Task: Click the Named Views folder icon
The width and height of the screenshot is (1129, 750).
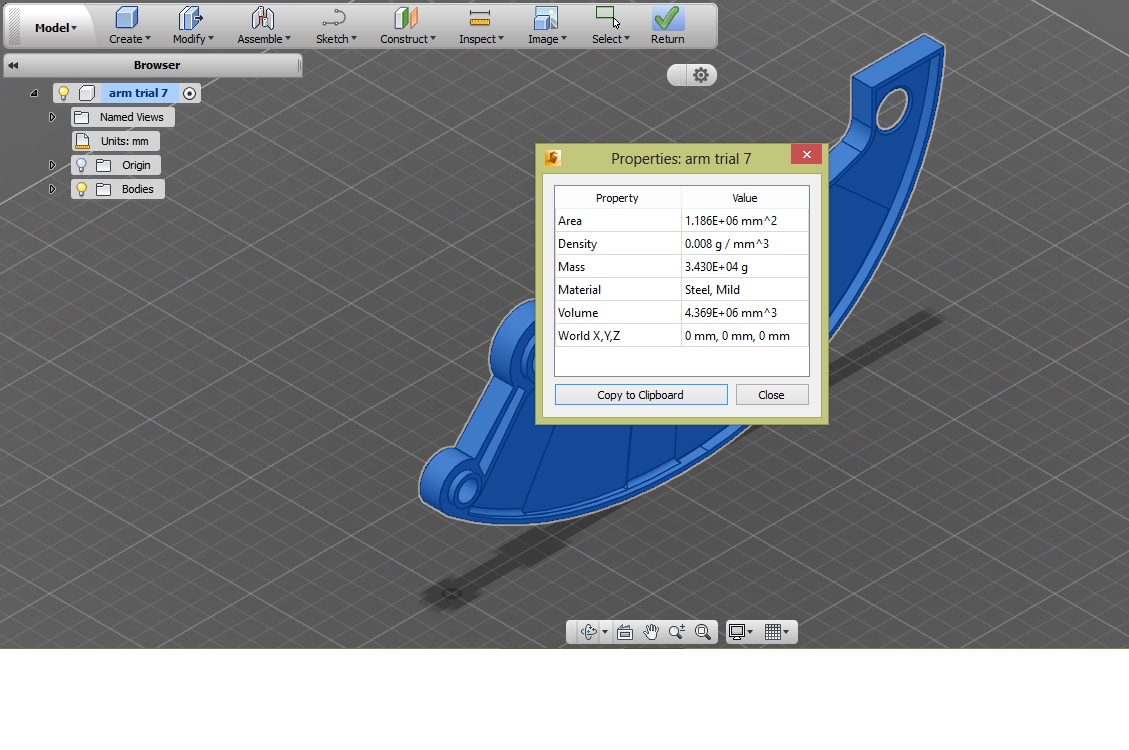Action: tap(82, 117)
